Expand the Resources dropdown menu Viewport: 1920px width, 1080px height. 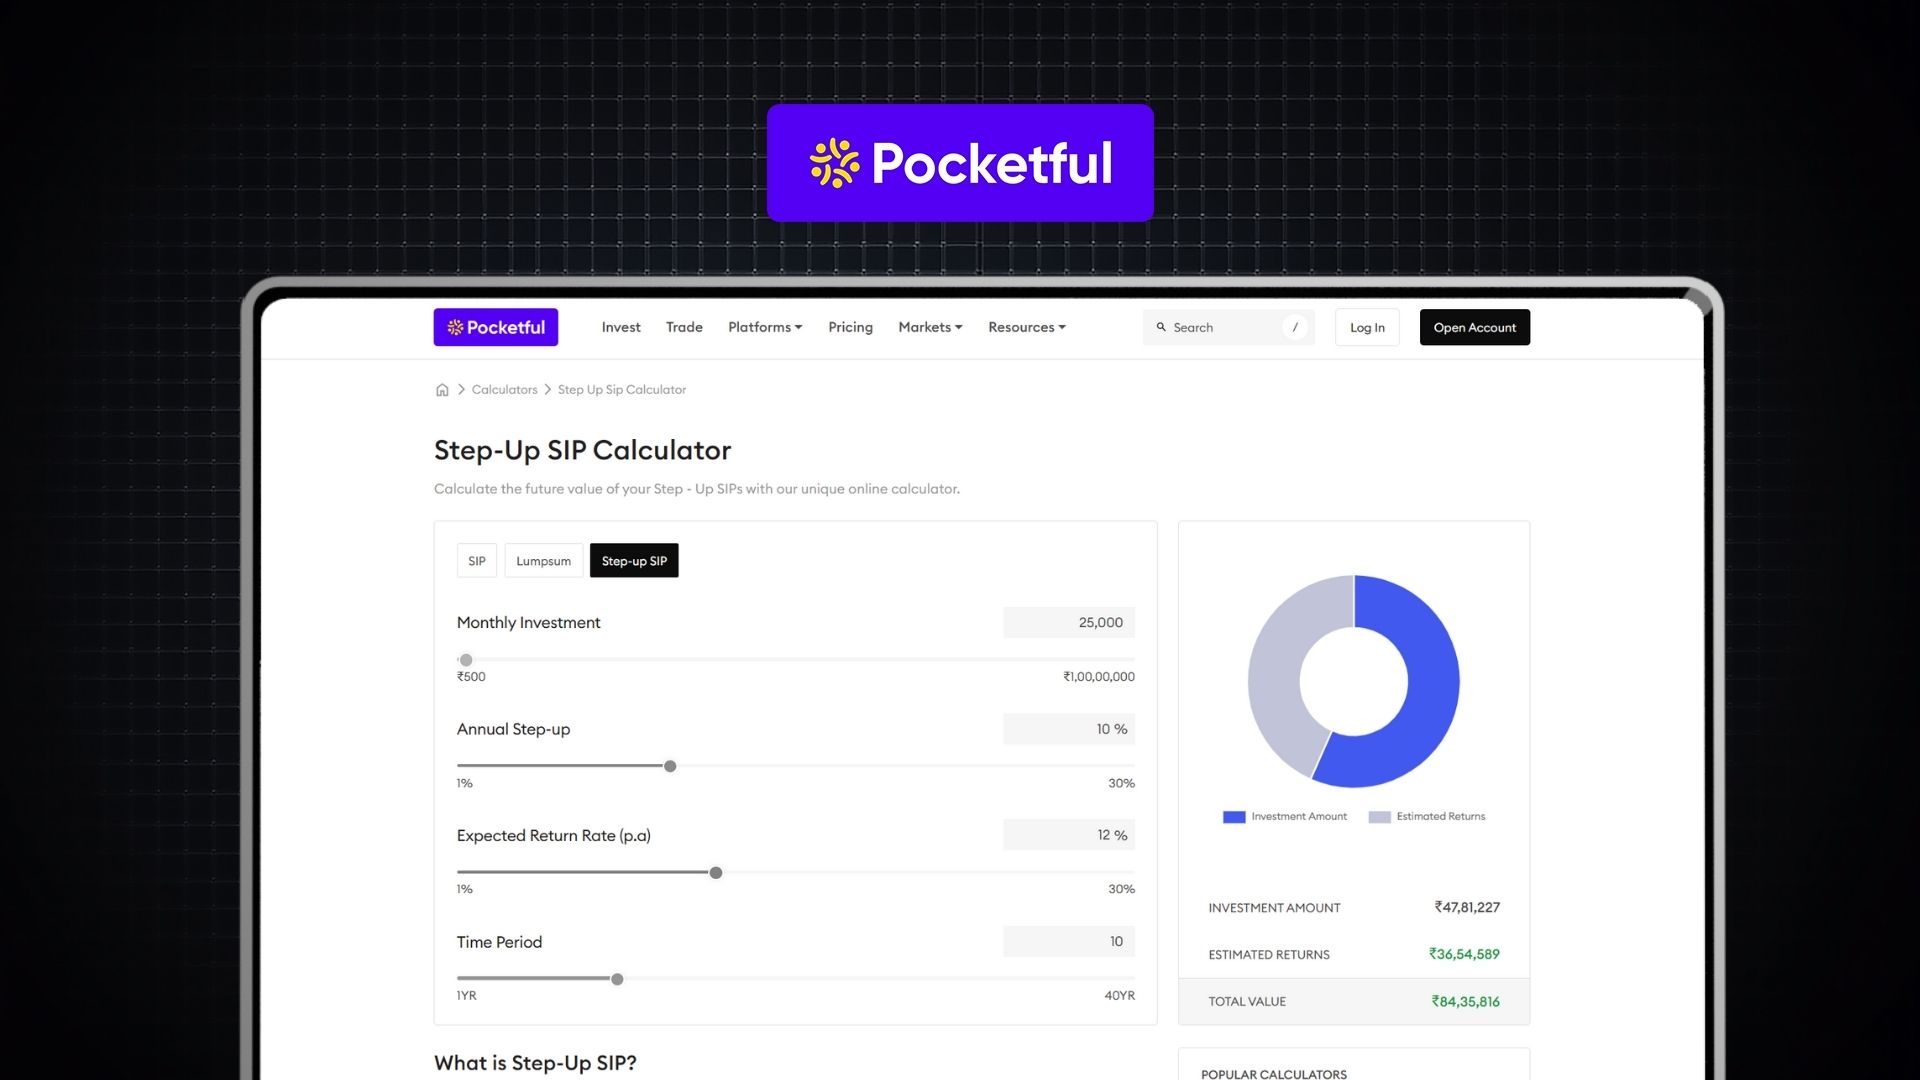point(1026,327)
